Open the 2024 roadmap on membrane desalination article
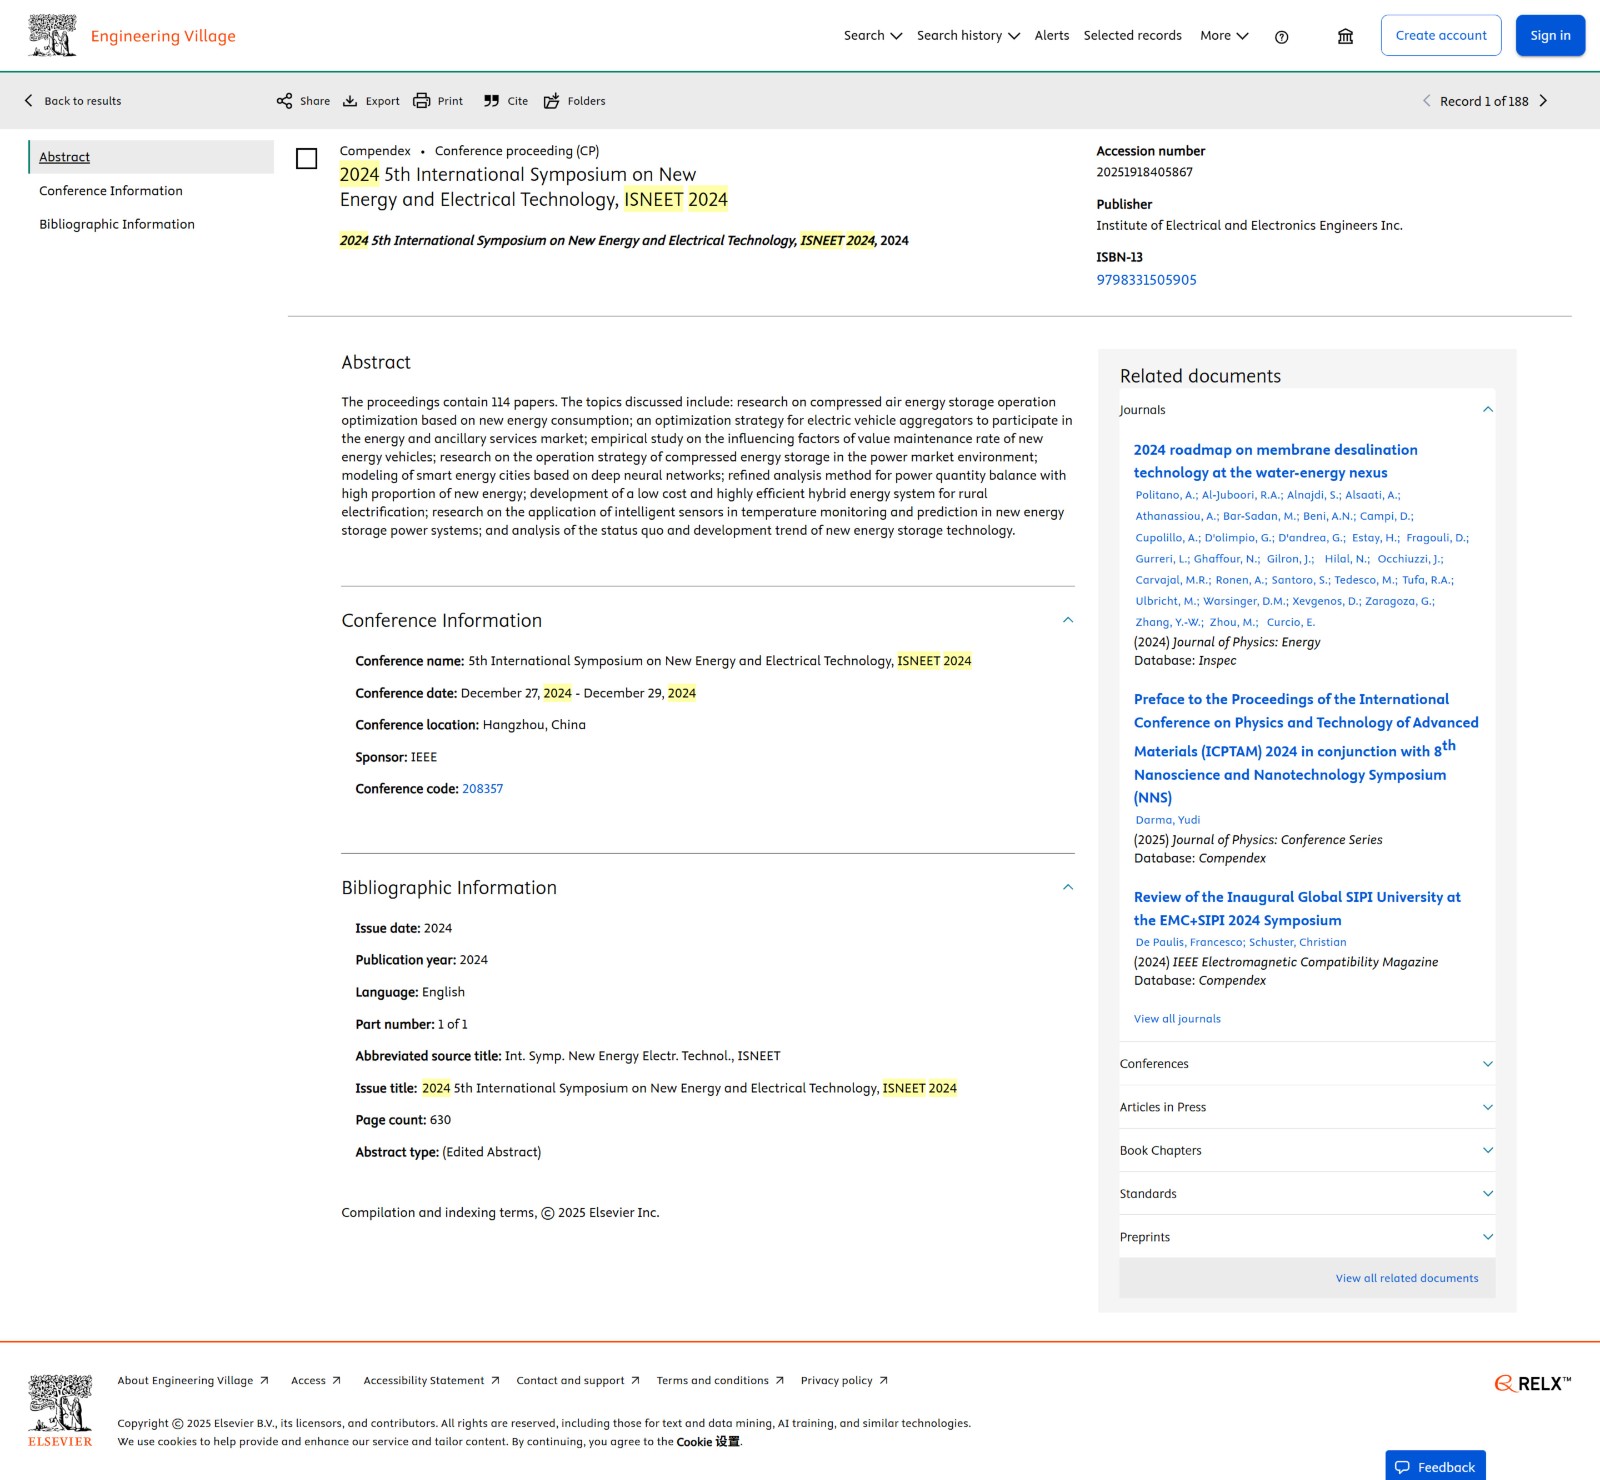This screenshot has width=1600, height=1480. 1275,462
